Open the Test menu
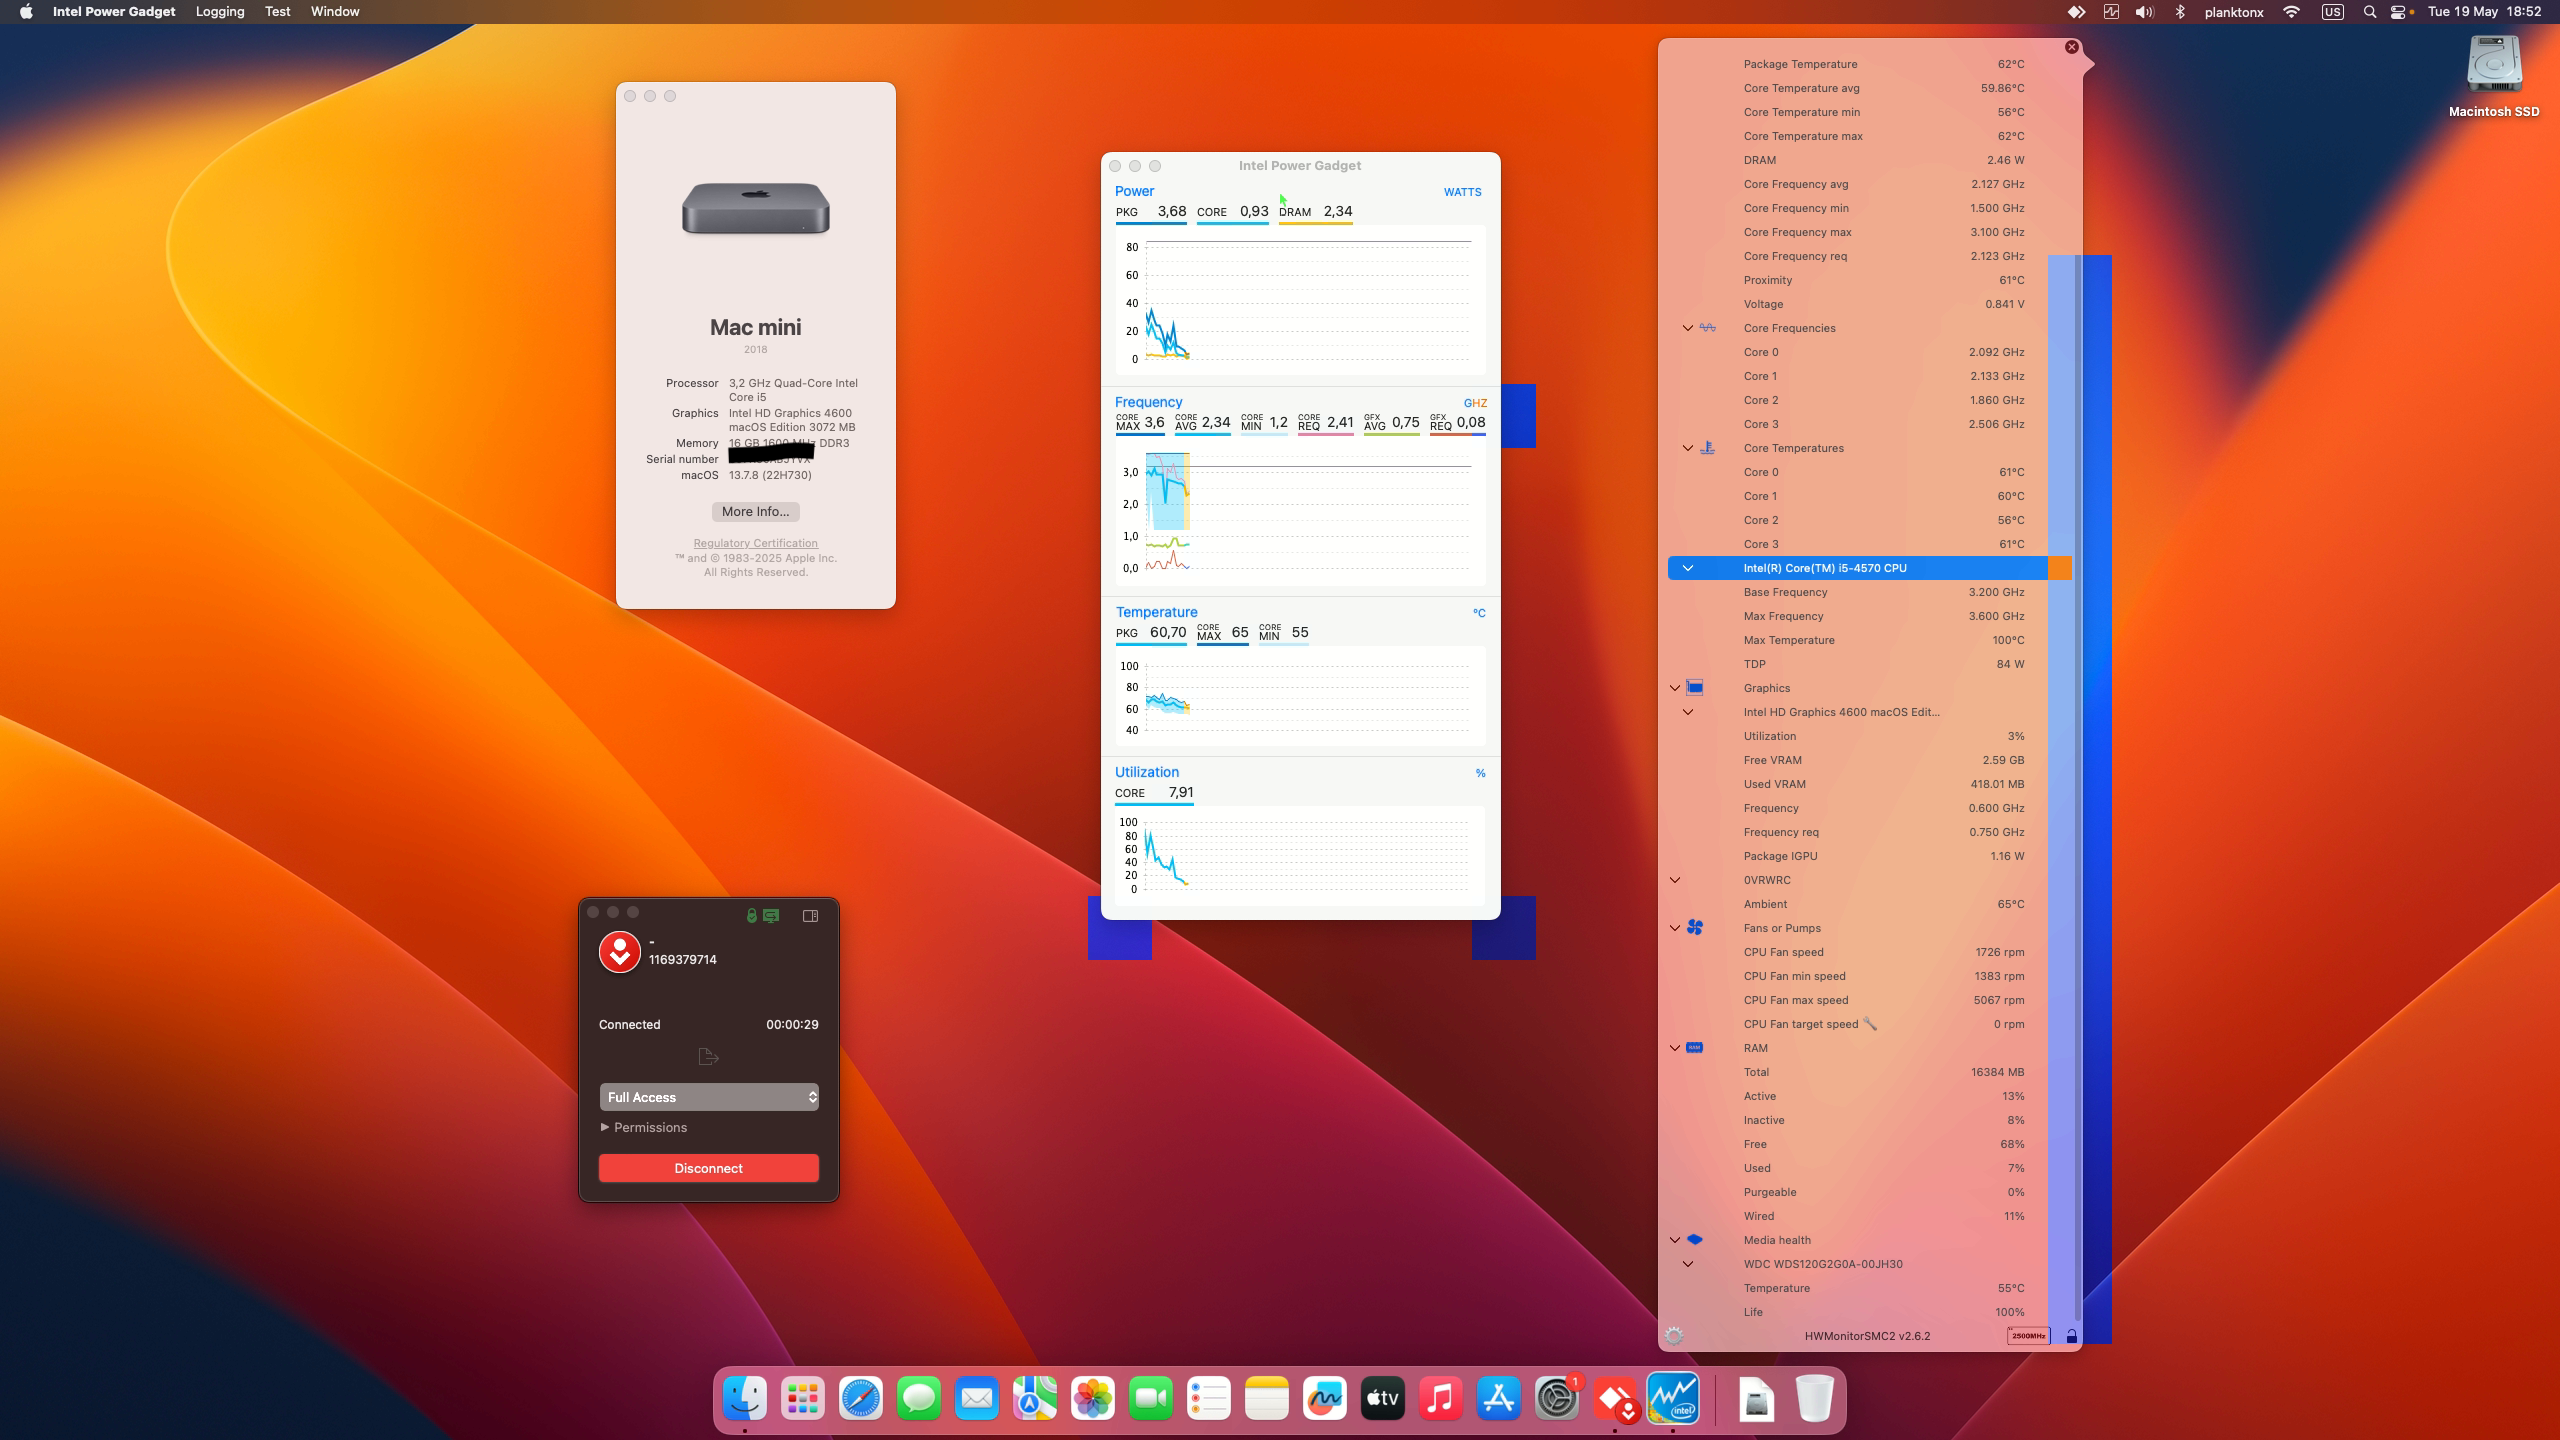The height and width of the screenshot is (1440, 2560). coord(278,12)
